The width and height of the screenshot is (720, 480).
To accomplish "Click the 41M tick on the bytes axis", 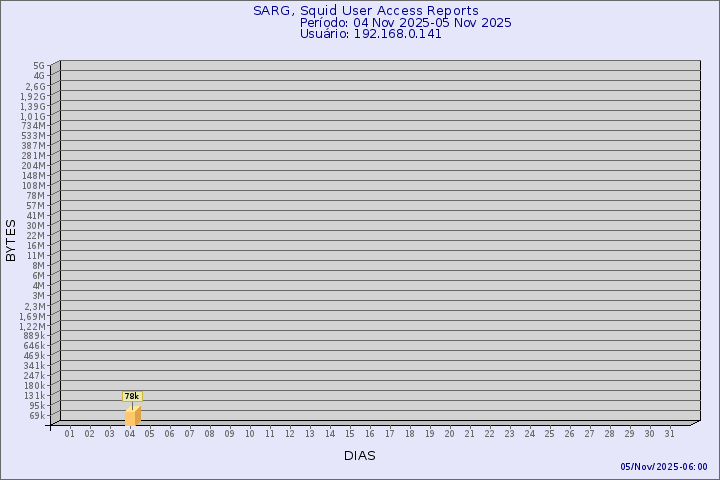I will pyautogui.click(x=36, y=216).
